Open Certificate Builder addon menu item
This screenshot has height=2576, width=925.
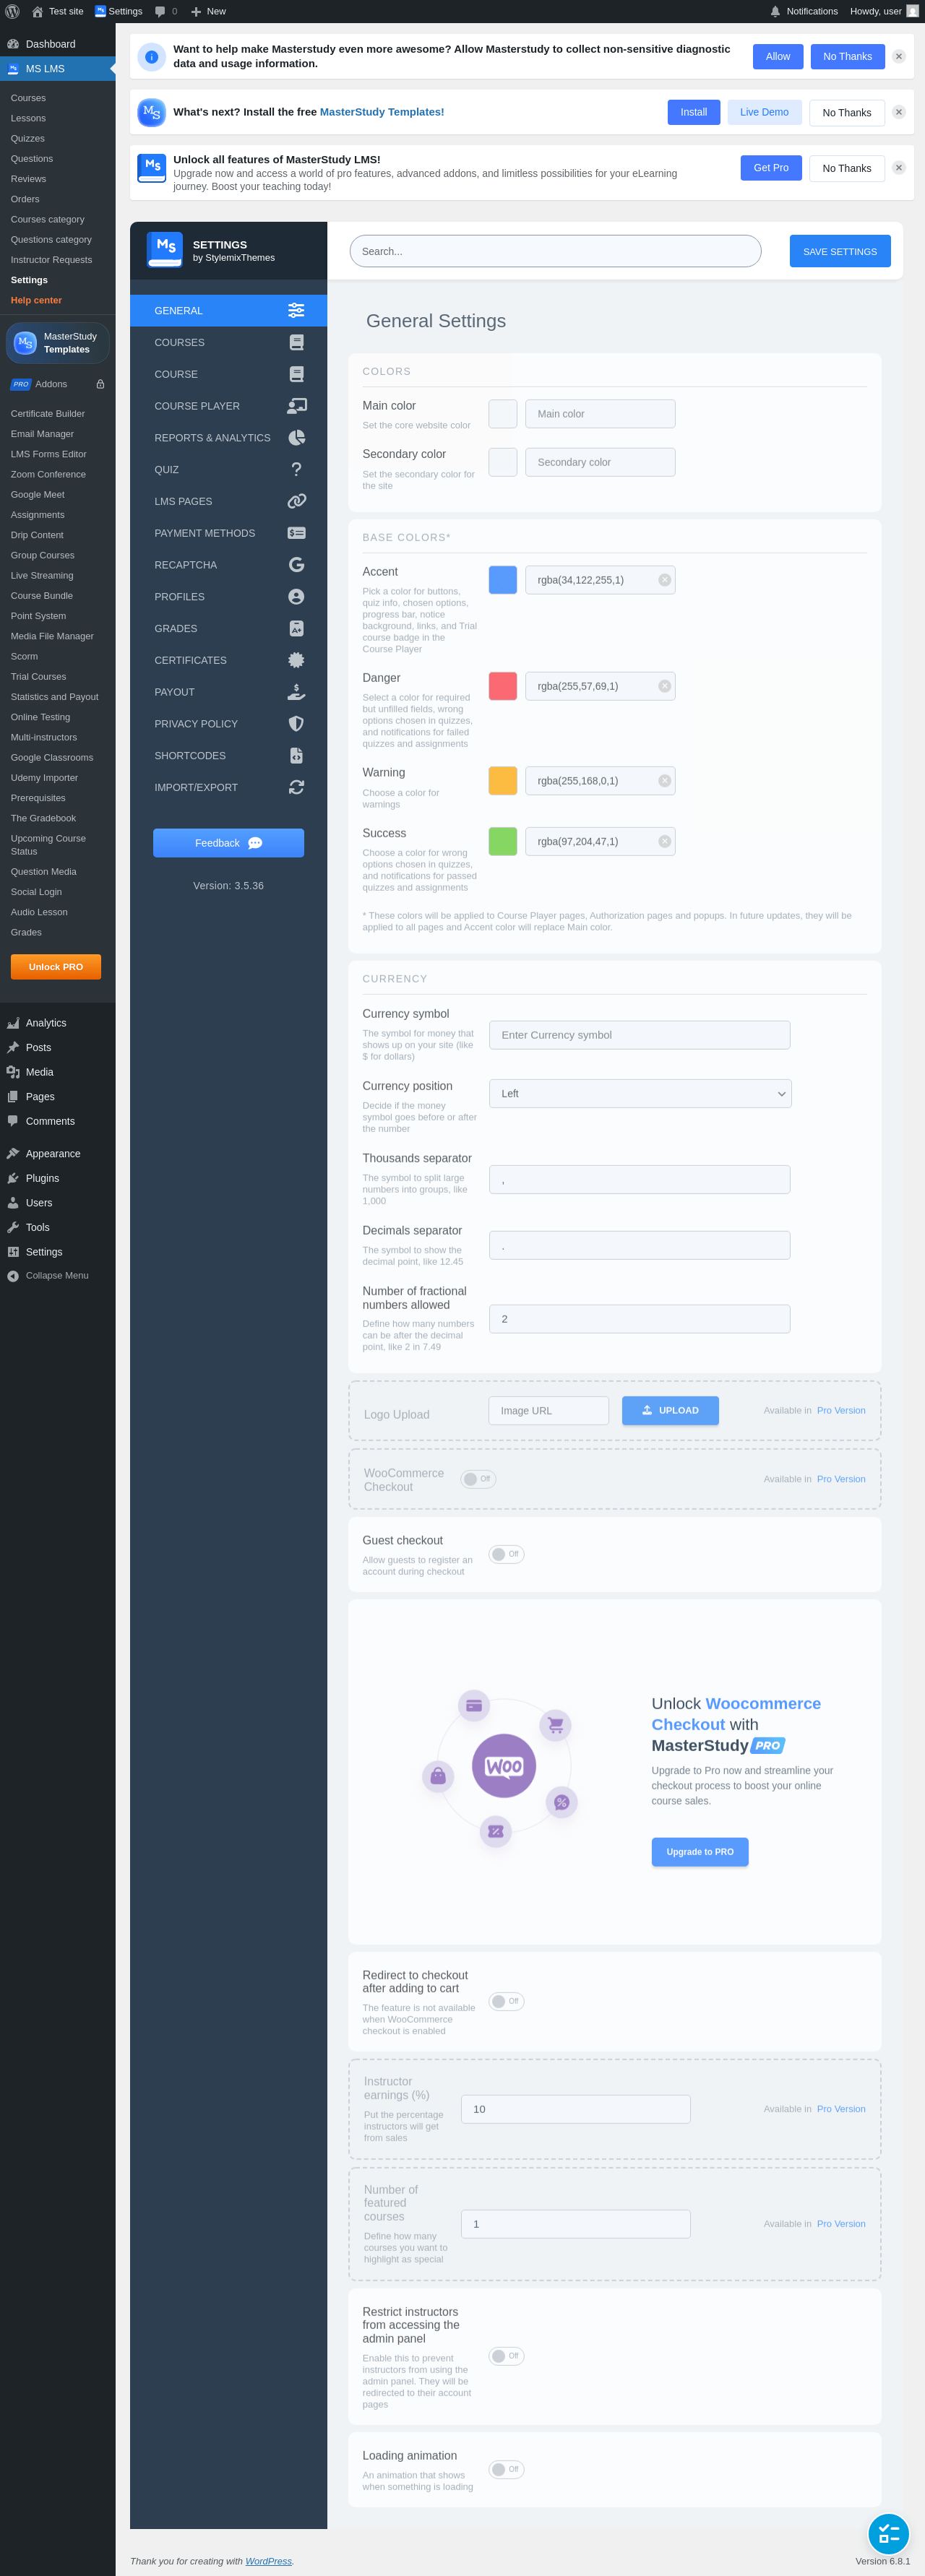(x=48, y=414)
